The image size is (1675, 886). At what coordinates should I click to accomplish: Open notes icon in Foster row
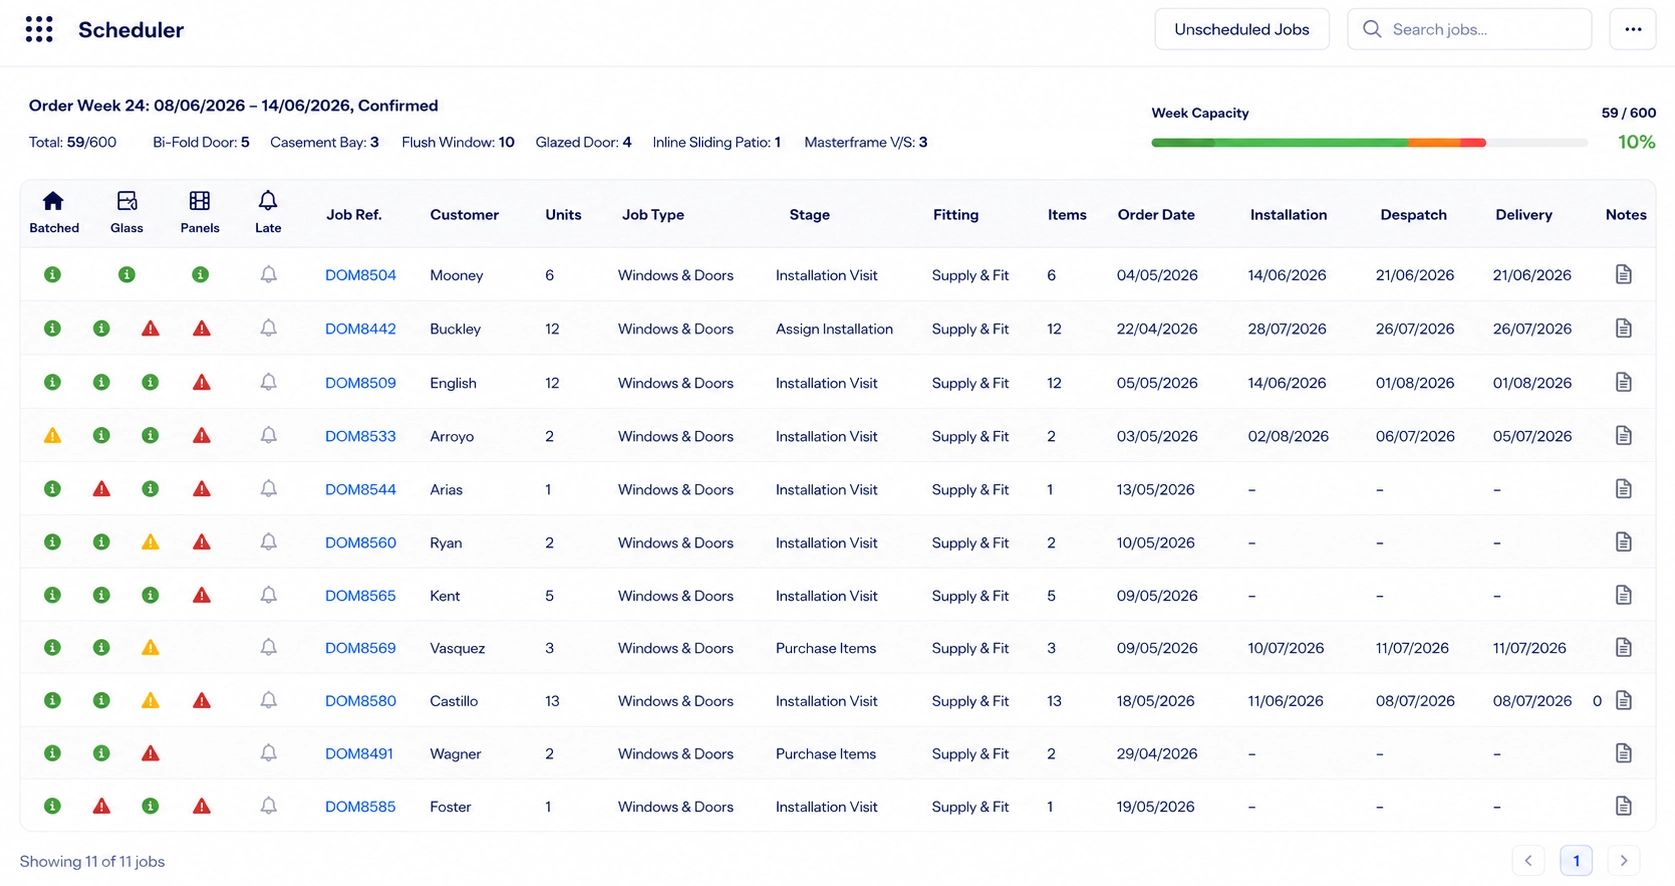(1624, 806)
